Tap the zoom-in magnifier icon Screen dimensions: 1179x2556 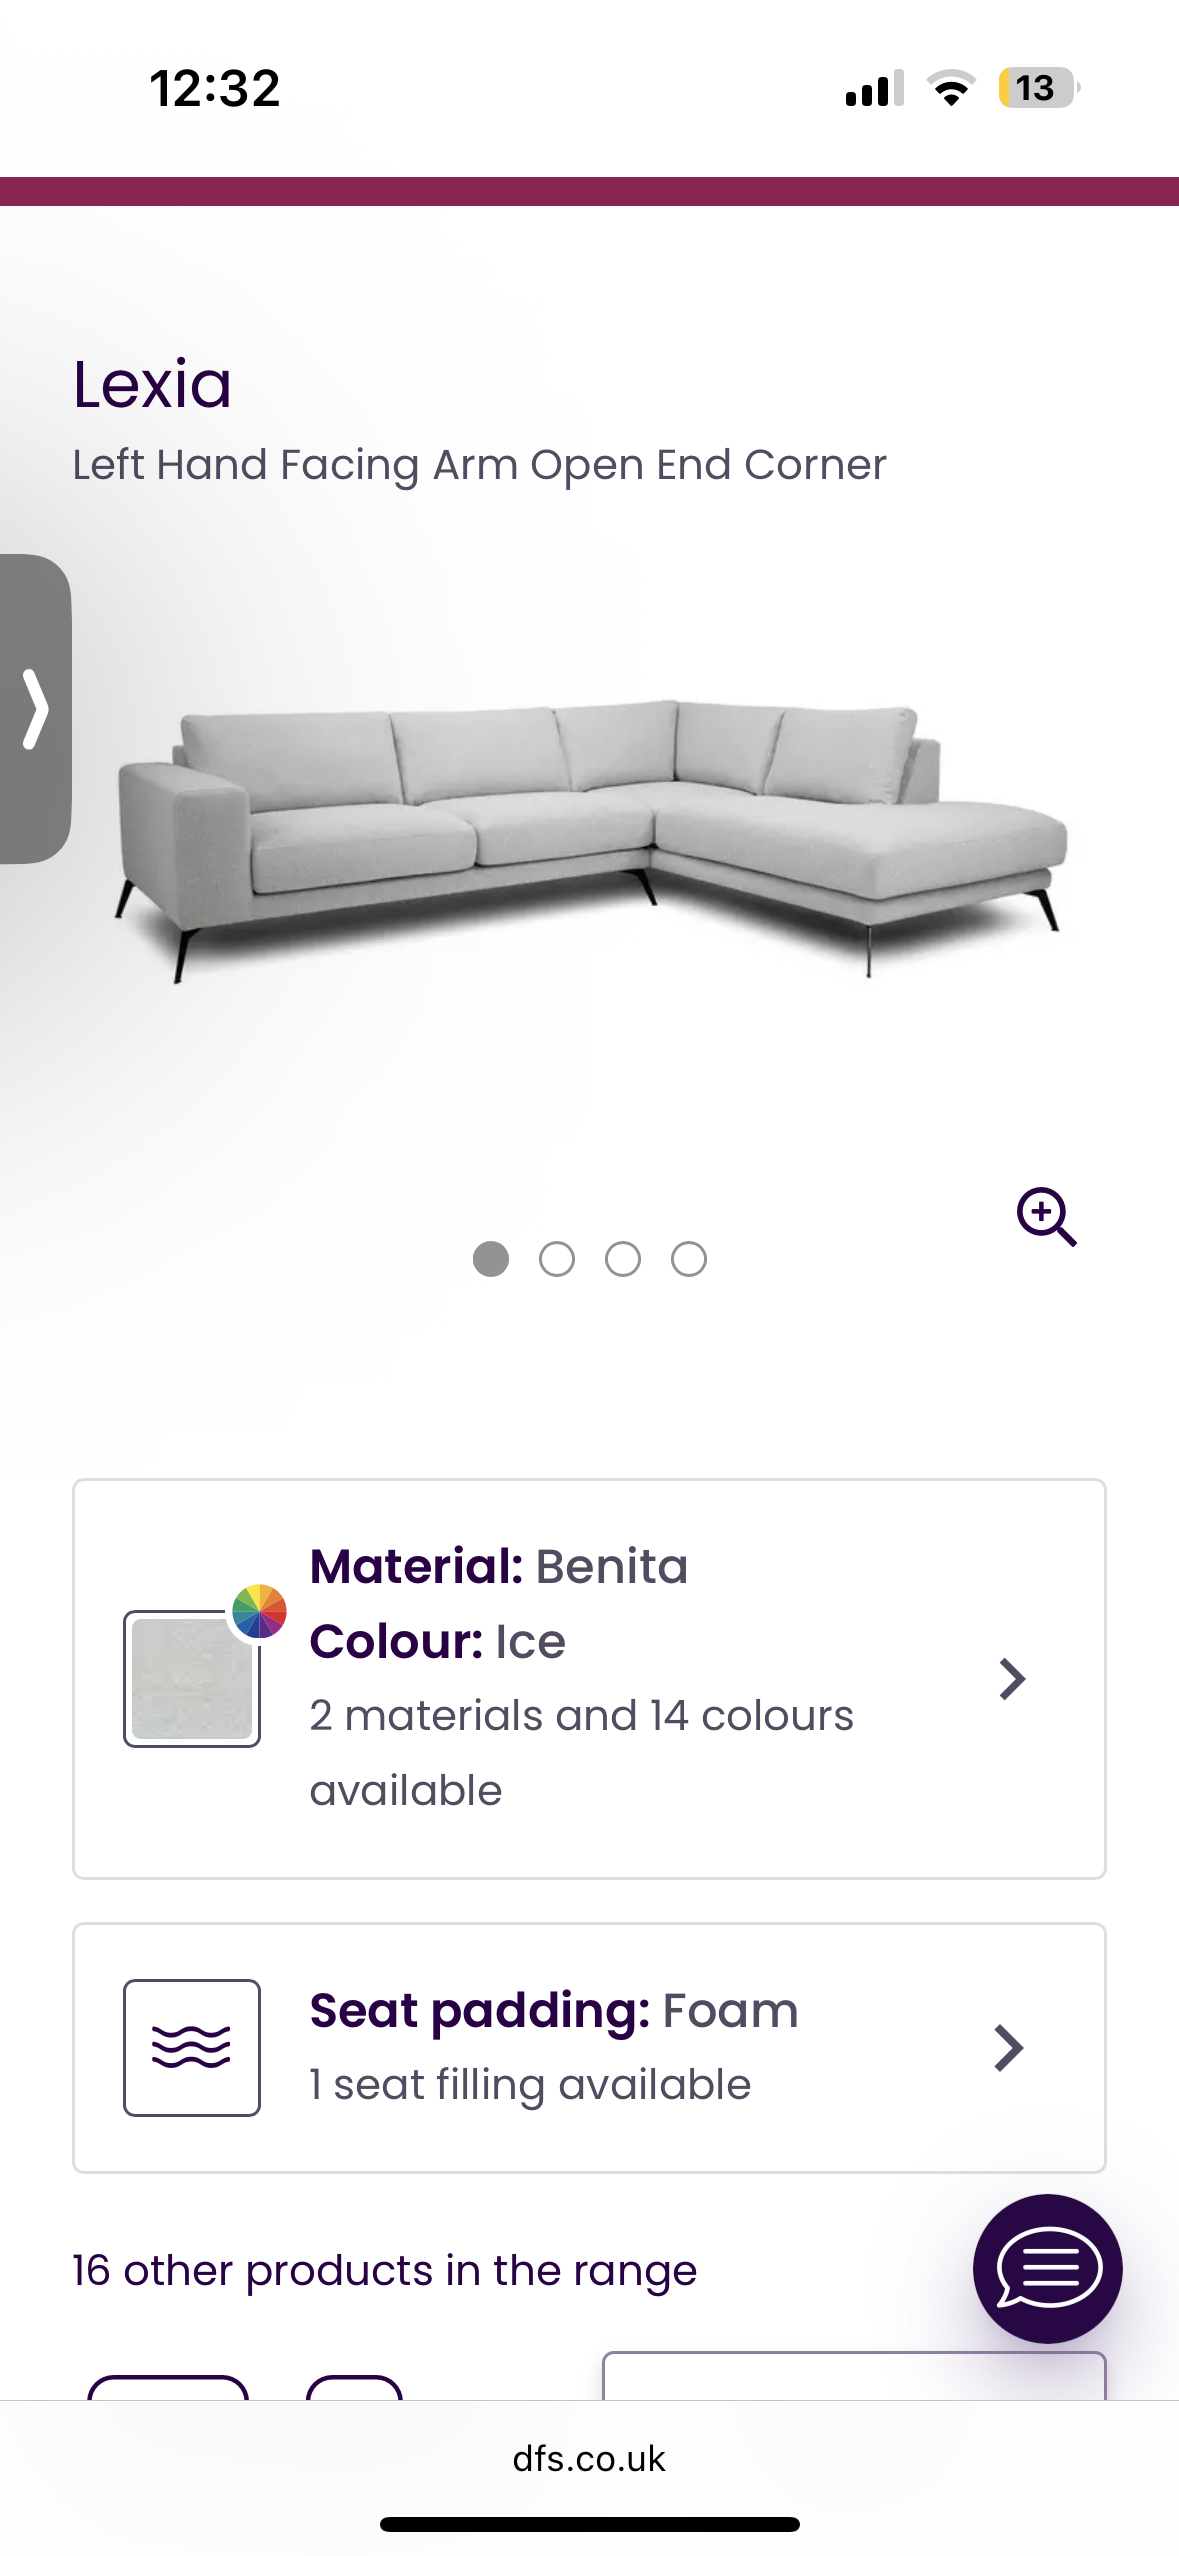click(x=1046, y=1216)
